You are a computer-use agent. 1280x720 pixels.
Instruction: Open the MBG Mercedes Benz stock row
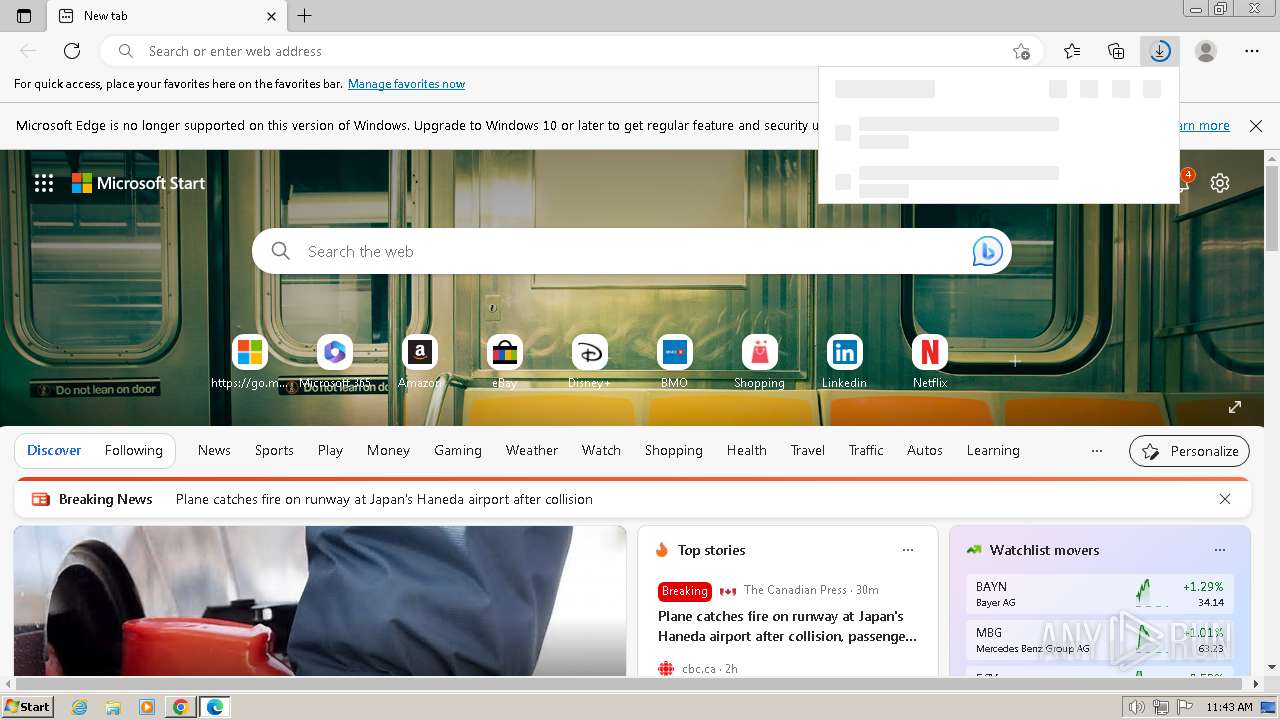pyautogui.click(x=1100, y=640)
